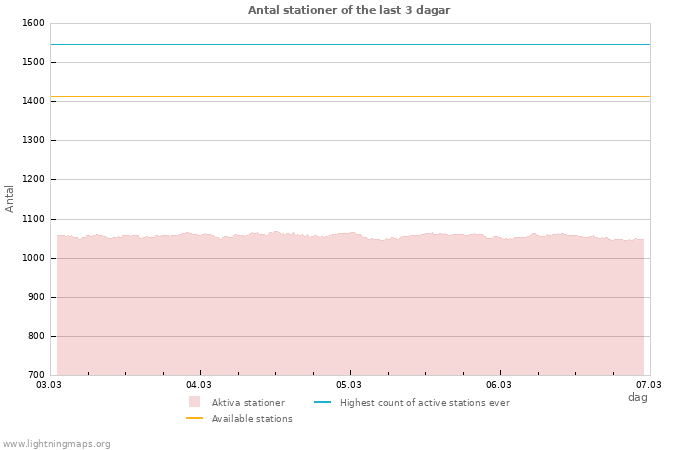Click the 700 y-axis tick value
The width and height of the screenshot is (700, 450).
pos(35,375)
